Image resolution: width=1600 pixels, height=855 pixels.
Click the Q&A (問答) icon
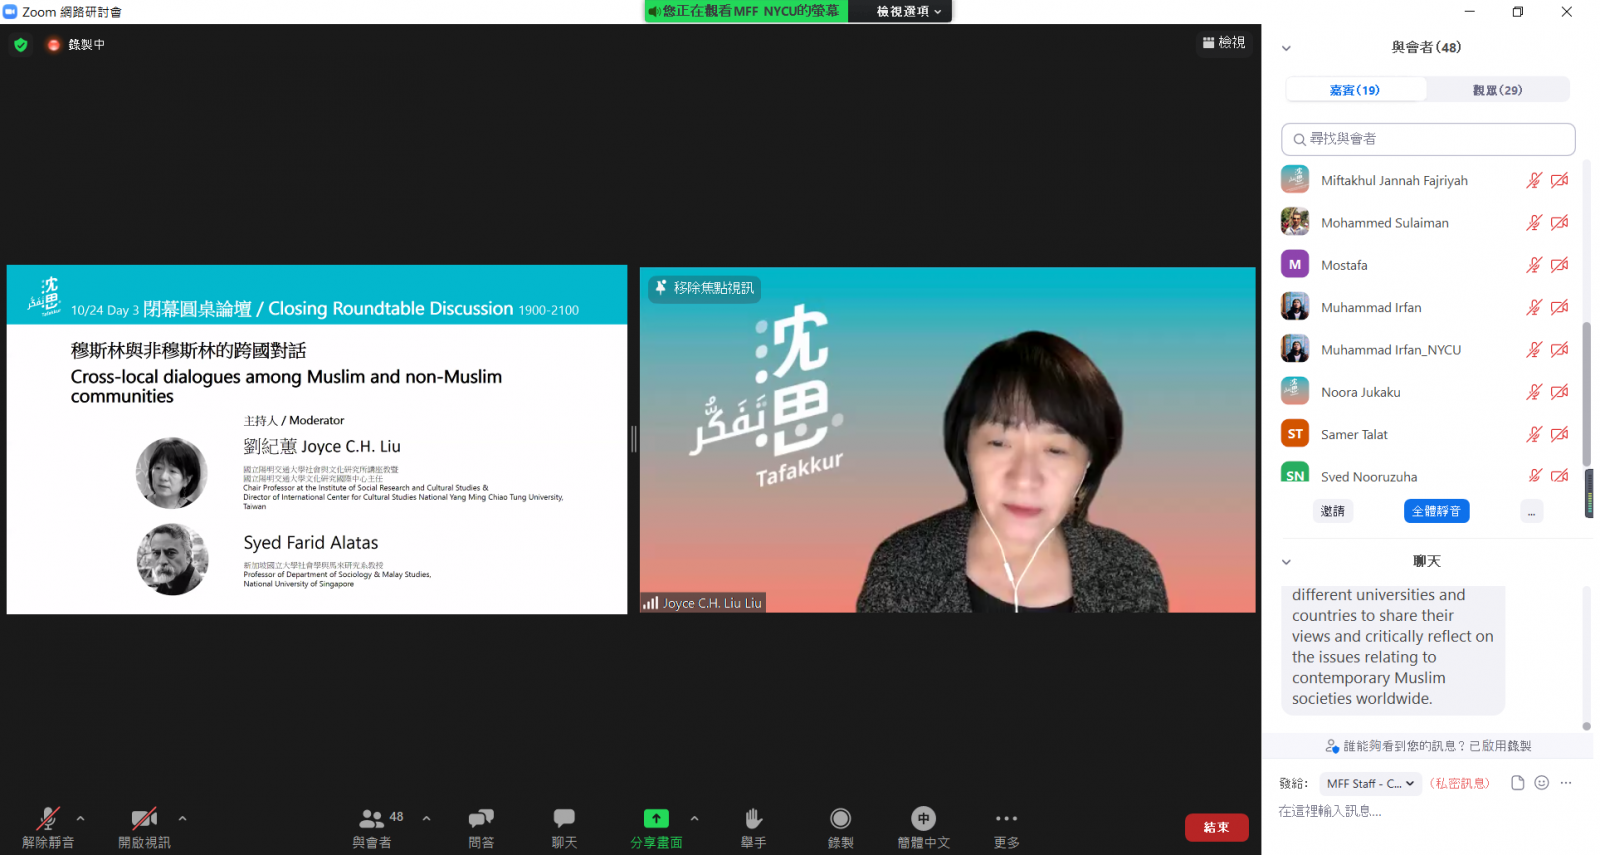tap(481, 819)
